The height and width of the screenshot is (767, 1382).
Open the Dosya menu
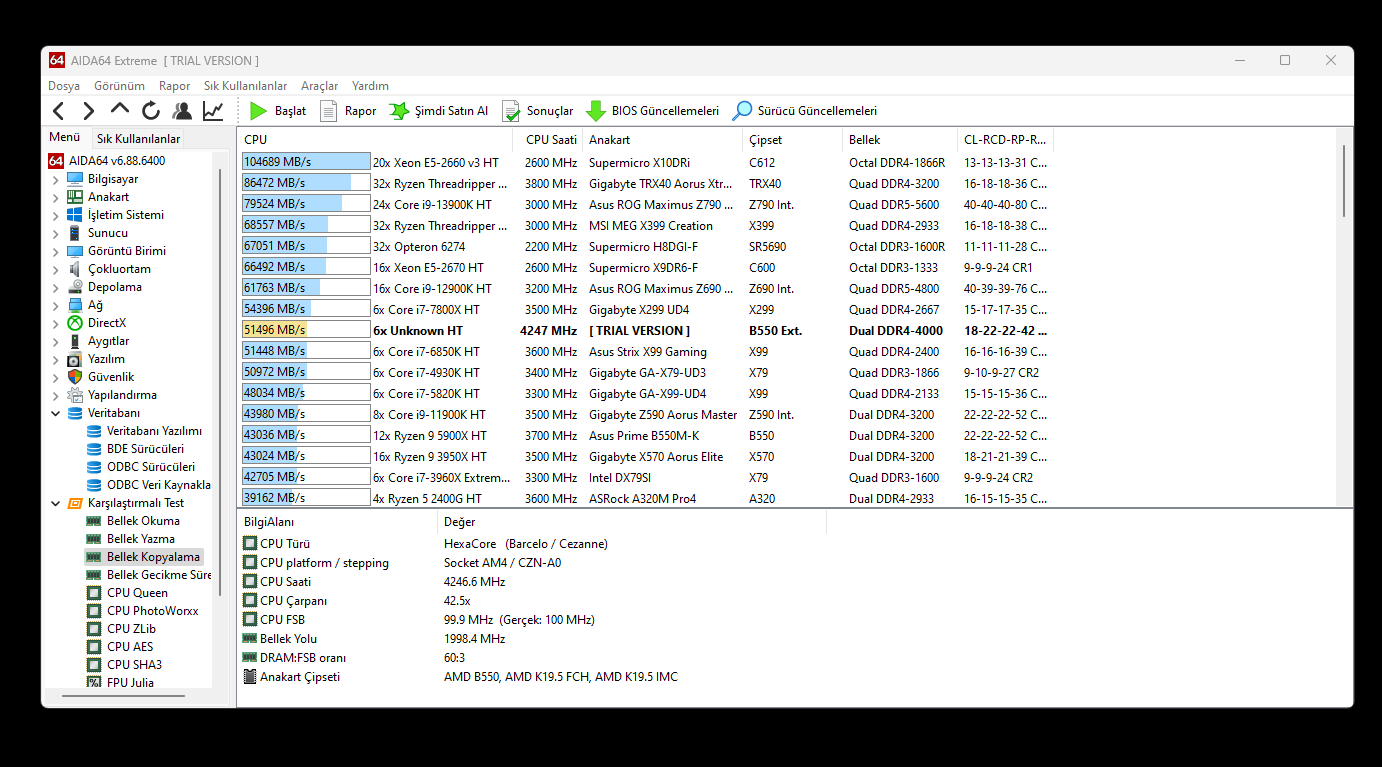tap(64, 86)
